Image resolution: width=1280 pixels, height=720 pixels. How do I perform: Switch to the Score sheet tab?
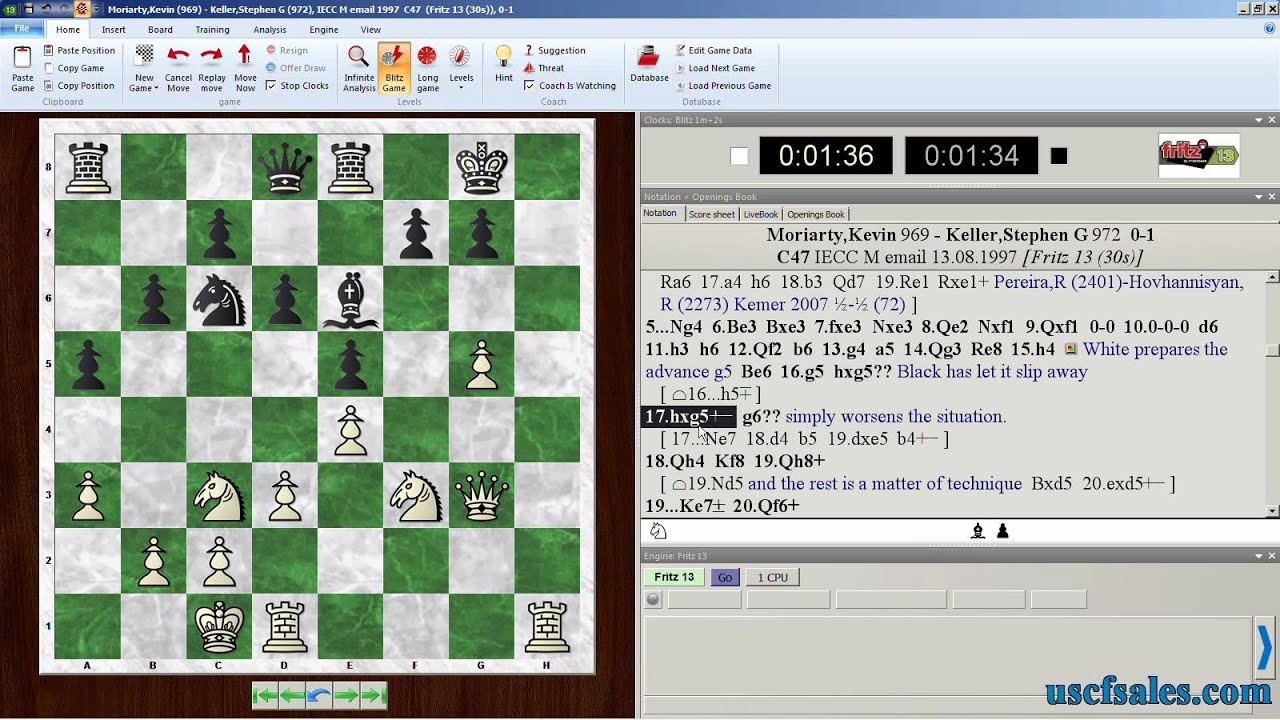coord(712,214)
